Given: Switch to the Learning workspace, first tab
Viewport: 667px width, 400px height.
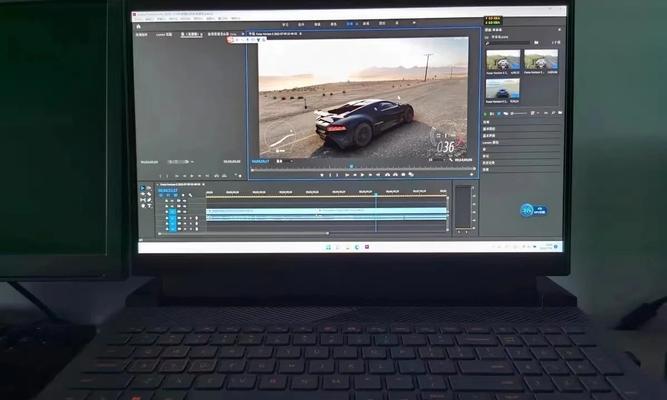Looking at the screenshot, I should click(x=285, y=25).
